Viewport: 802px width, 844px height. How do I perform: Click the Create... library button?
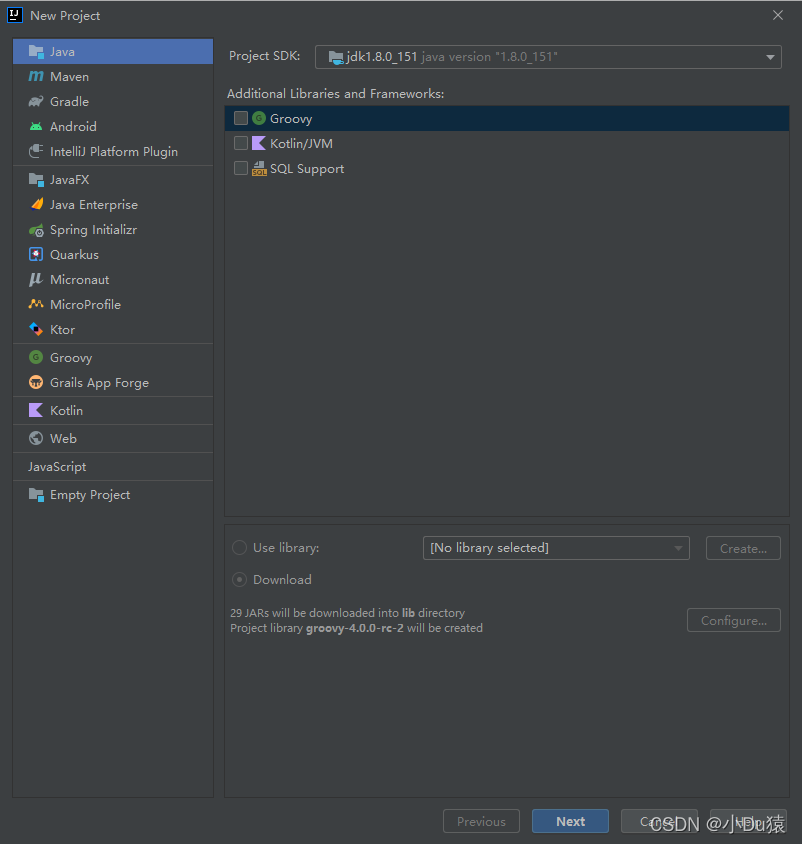click(x=743, y=548)
